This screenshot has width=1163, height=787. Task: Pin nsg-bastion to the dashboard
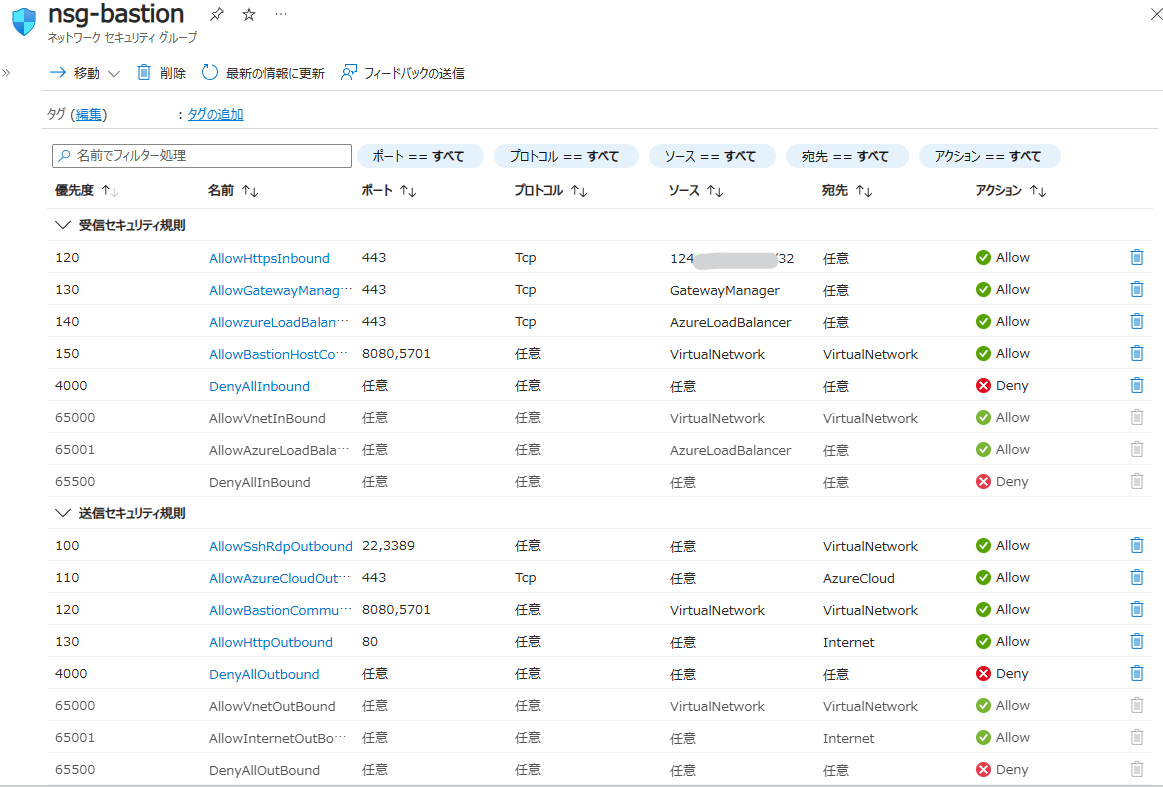click(217, 14)
